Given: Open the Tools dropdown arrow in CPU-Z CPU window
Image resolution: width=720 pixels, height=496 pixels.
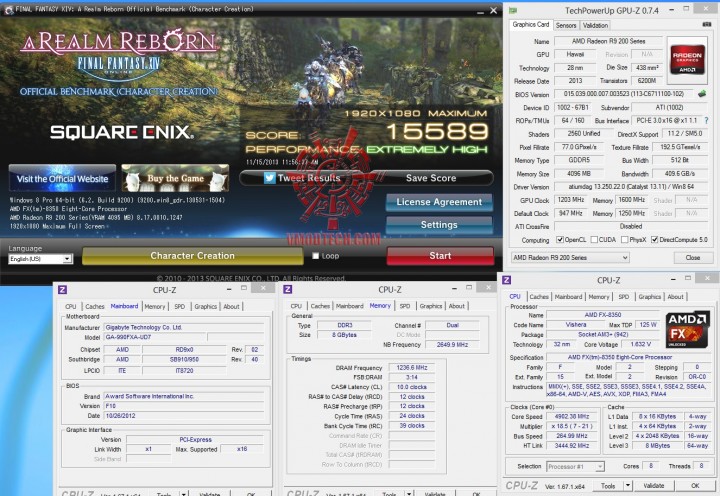Looking at the screenshot, I should pyautogui.click(x=628, y=485).
